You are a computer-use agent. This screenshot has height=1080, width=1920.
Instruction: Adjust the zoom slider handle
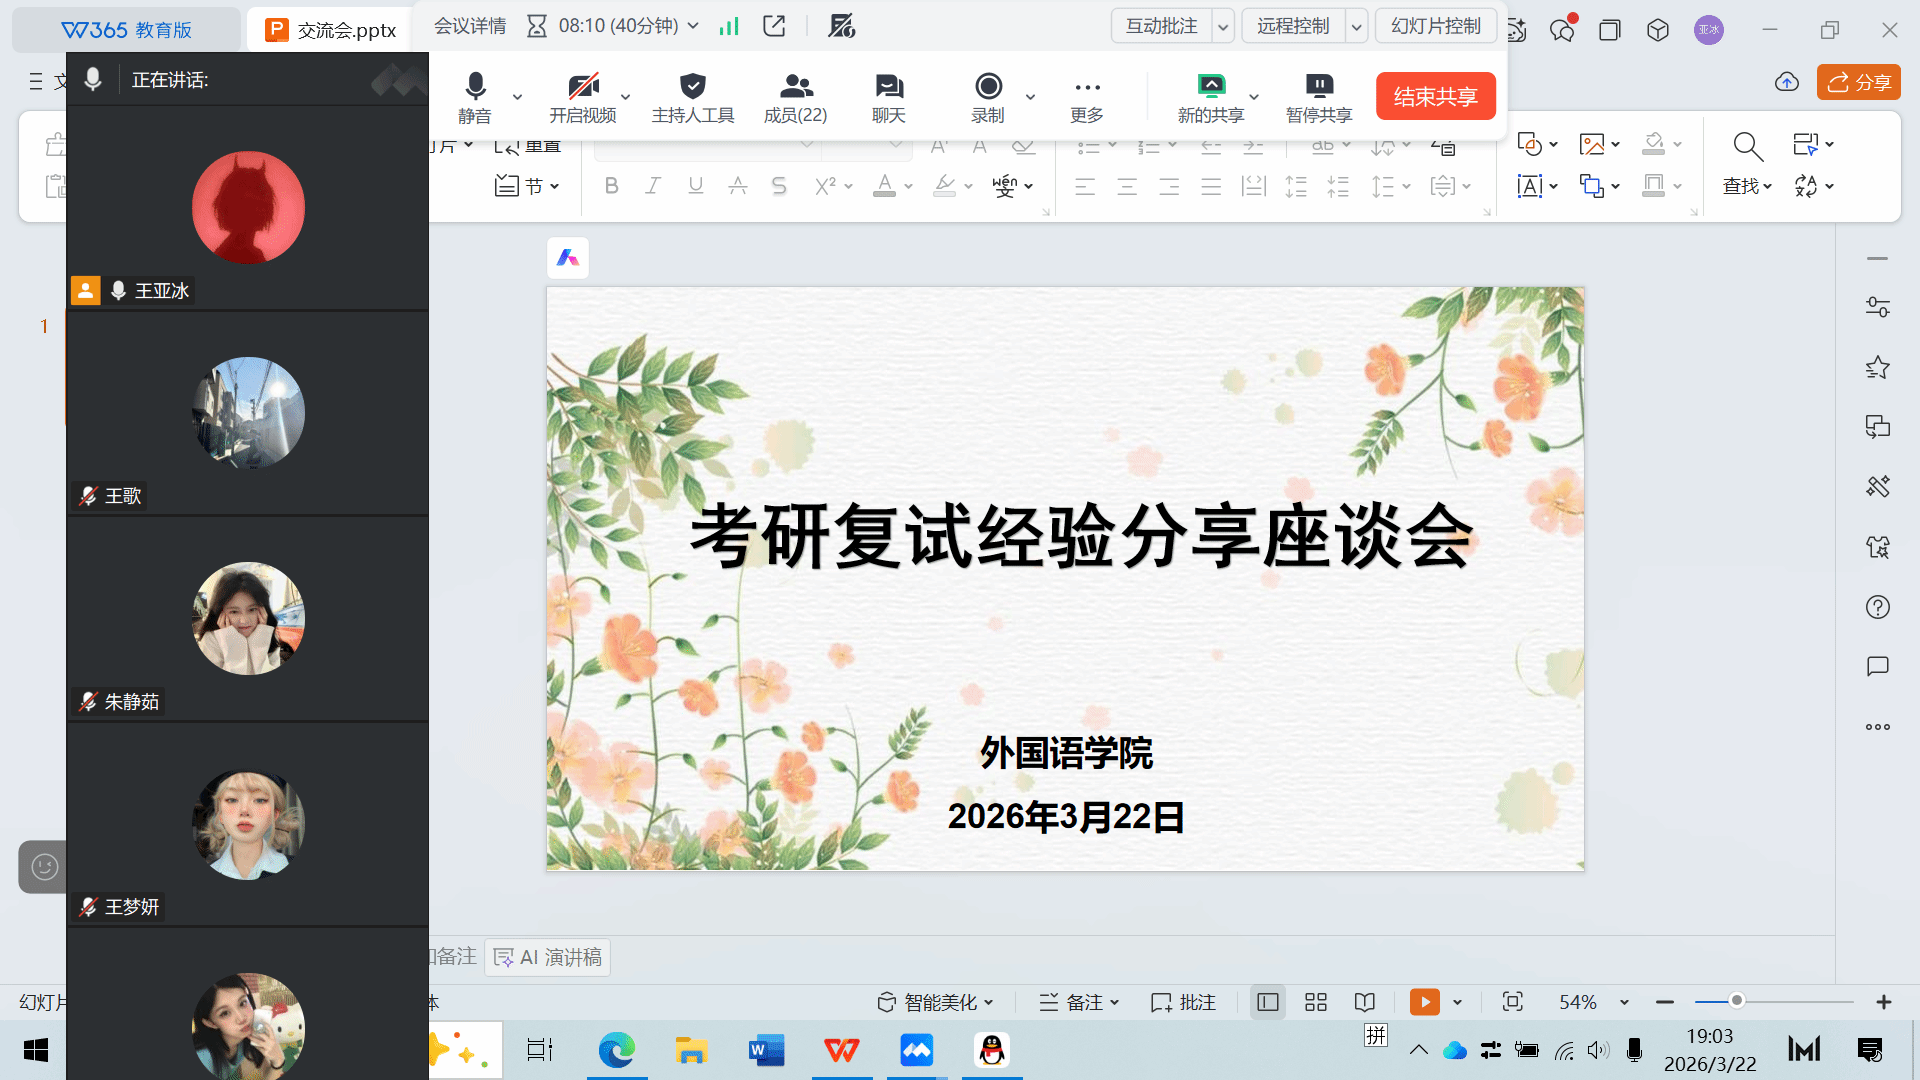coord(1737,1001)
